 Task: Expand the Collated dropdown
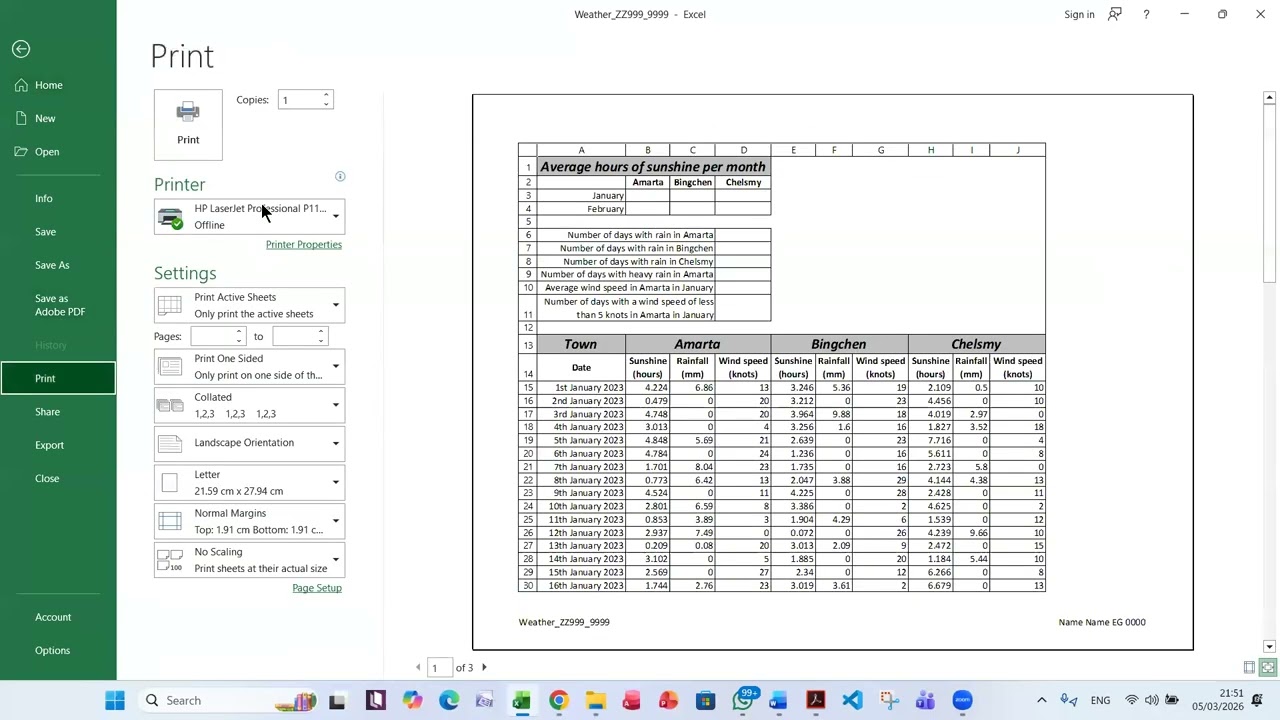pos(249,405)
